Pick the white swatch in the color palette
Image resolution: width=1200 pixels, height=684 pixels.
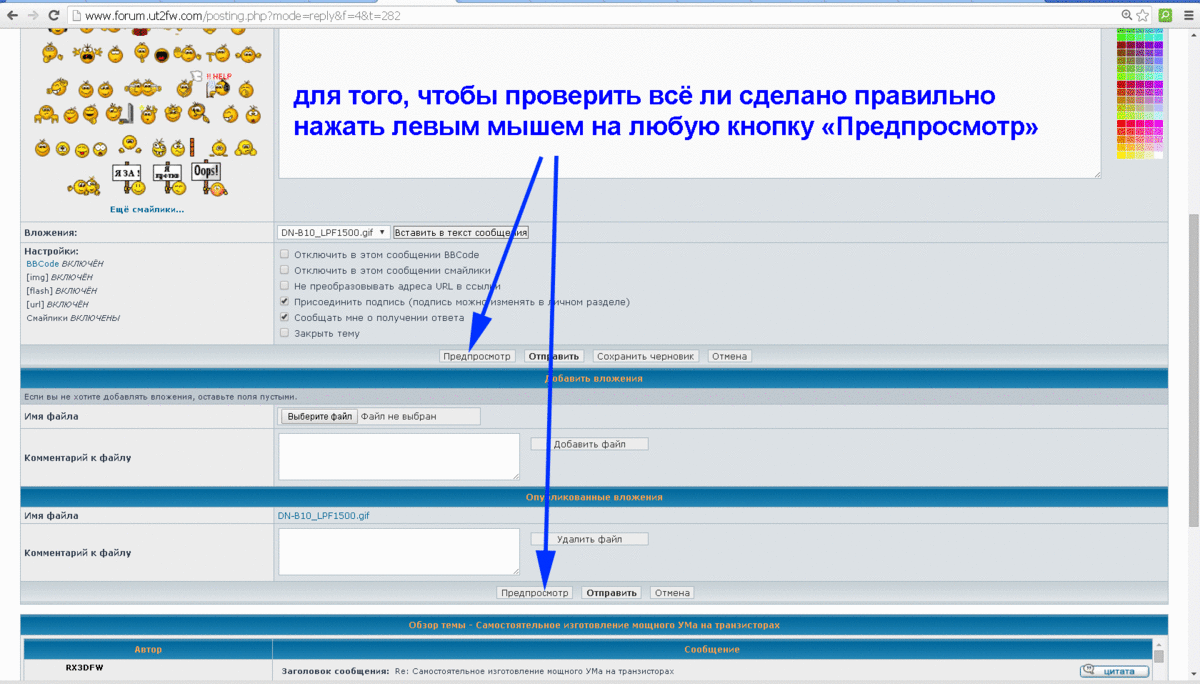1158,155
